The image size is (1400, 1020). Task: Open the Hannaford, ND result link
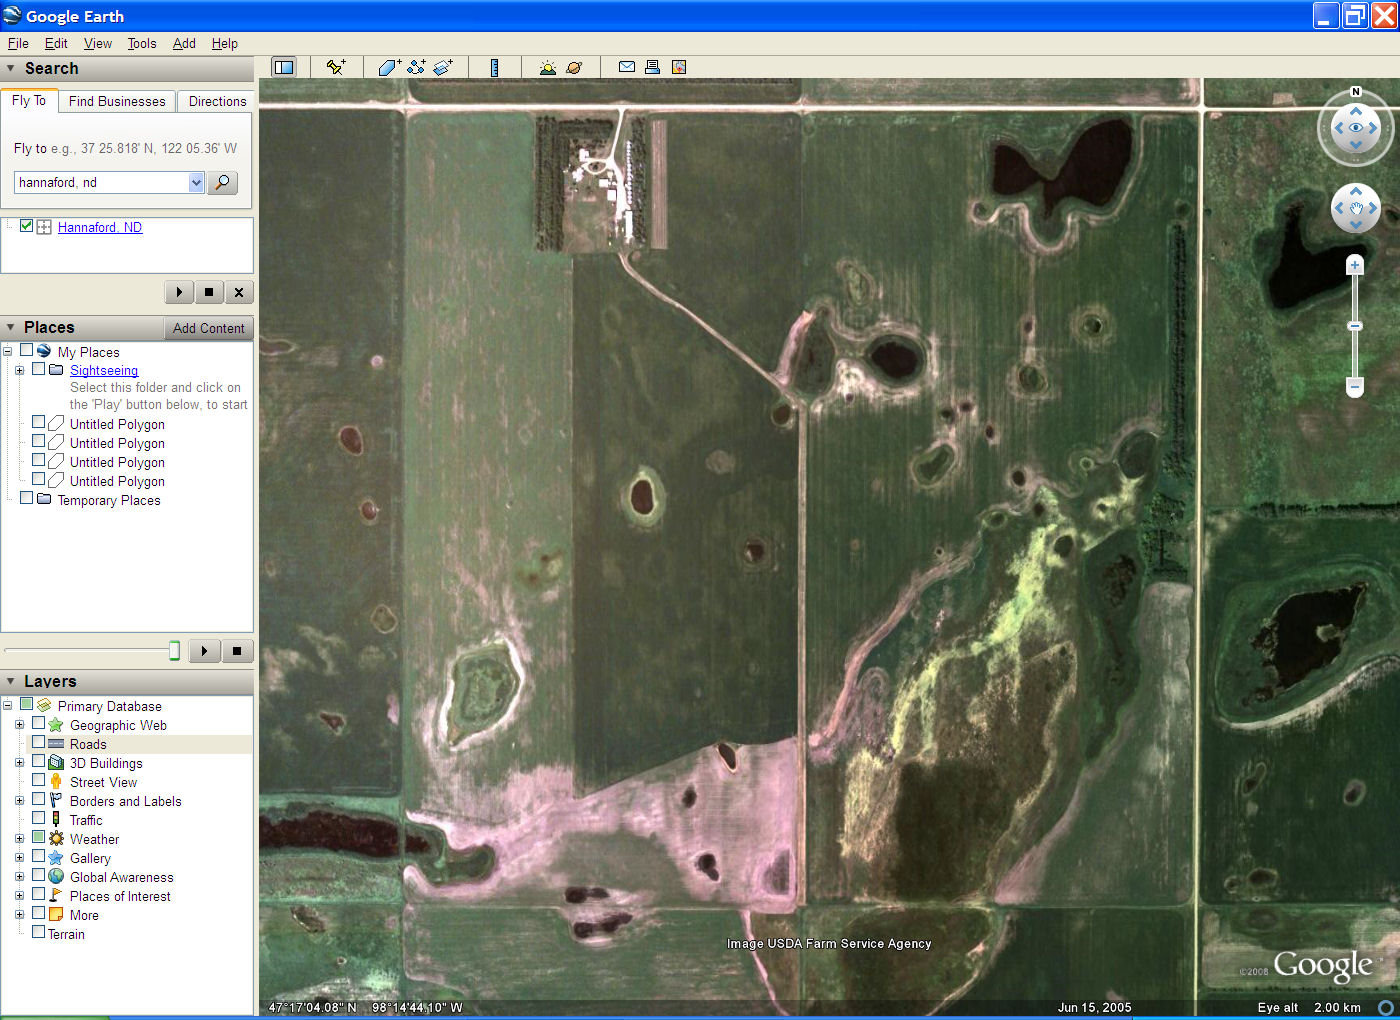pyautogui.click(x=100, y=227)
